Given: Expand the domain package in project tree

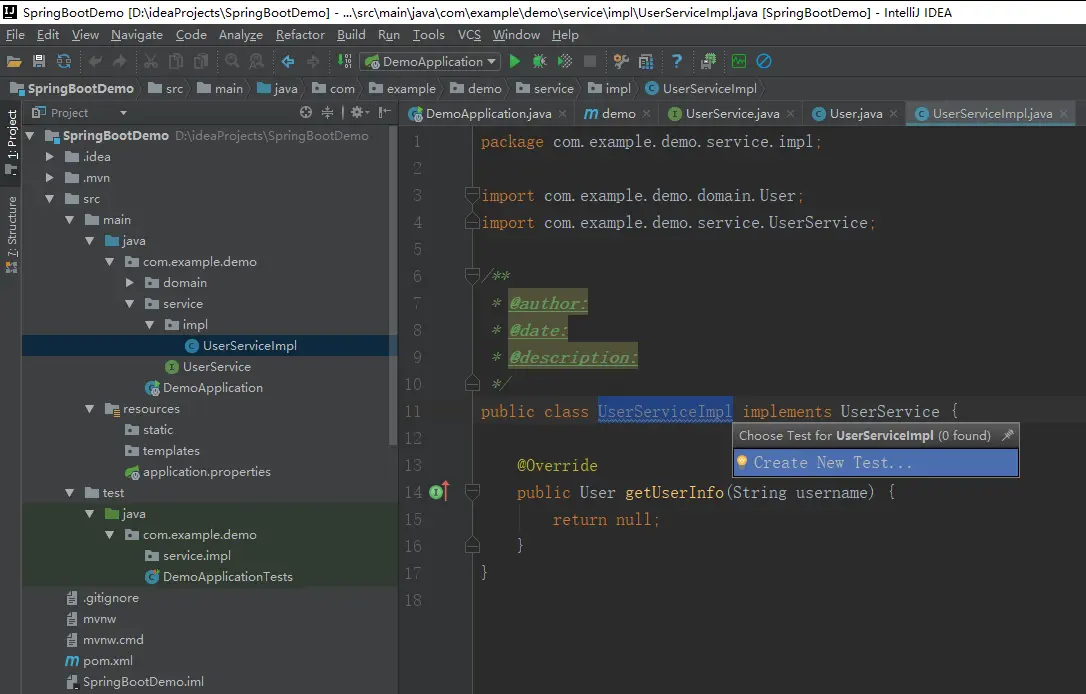Looking at the screenshot, I should point(130,283).
